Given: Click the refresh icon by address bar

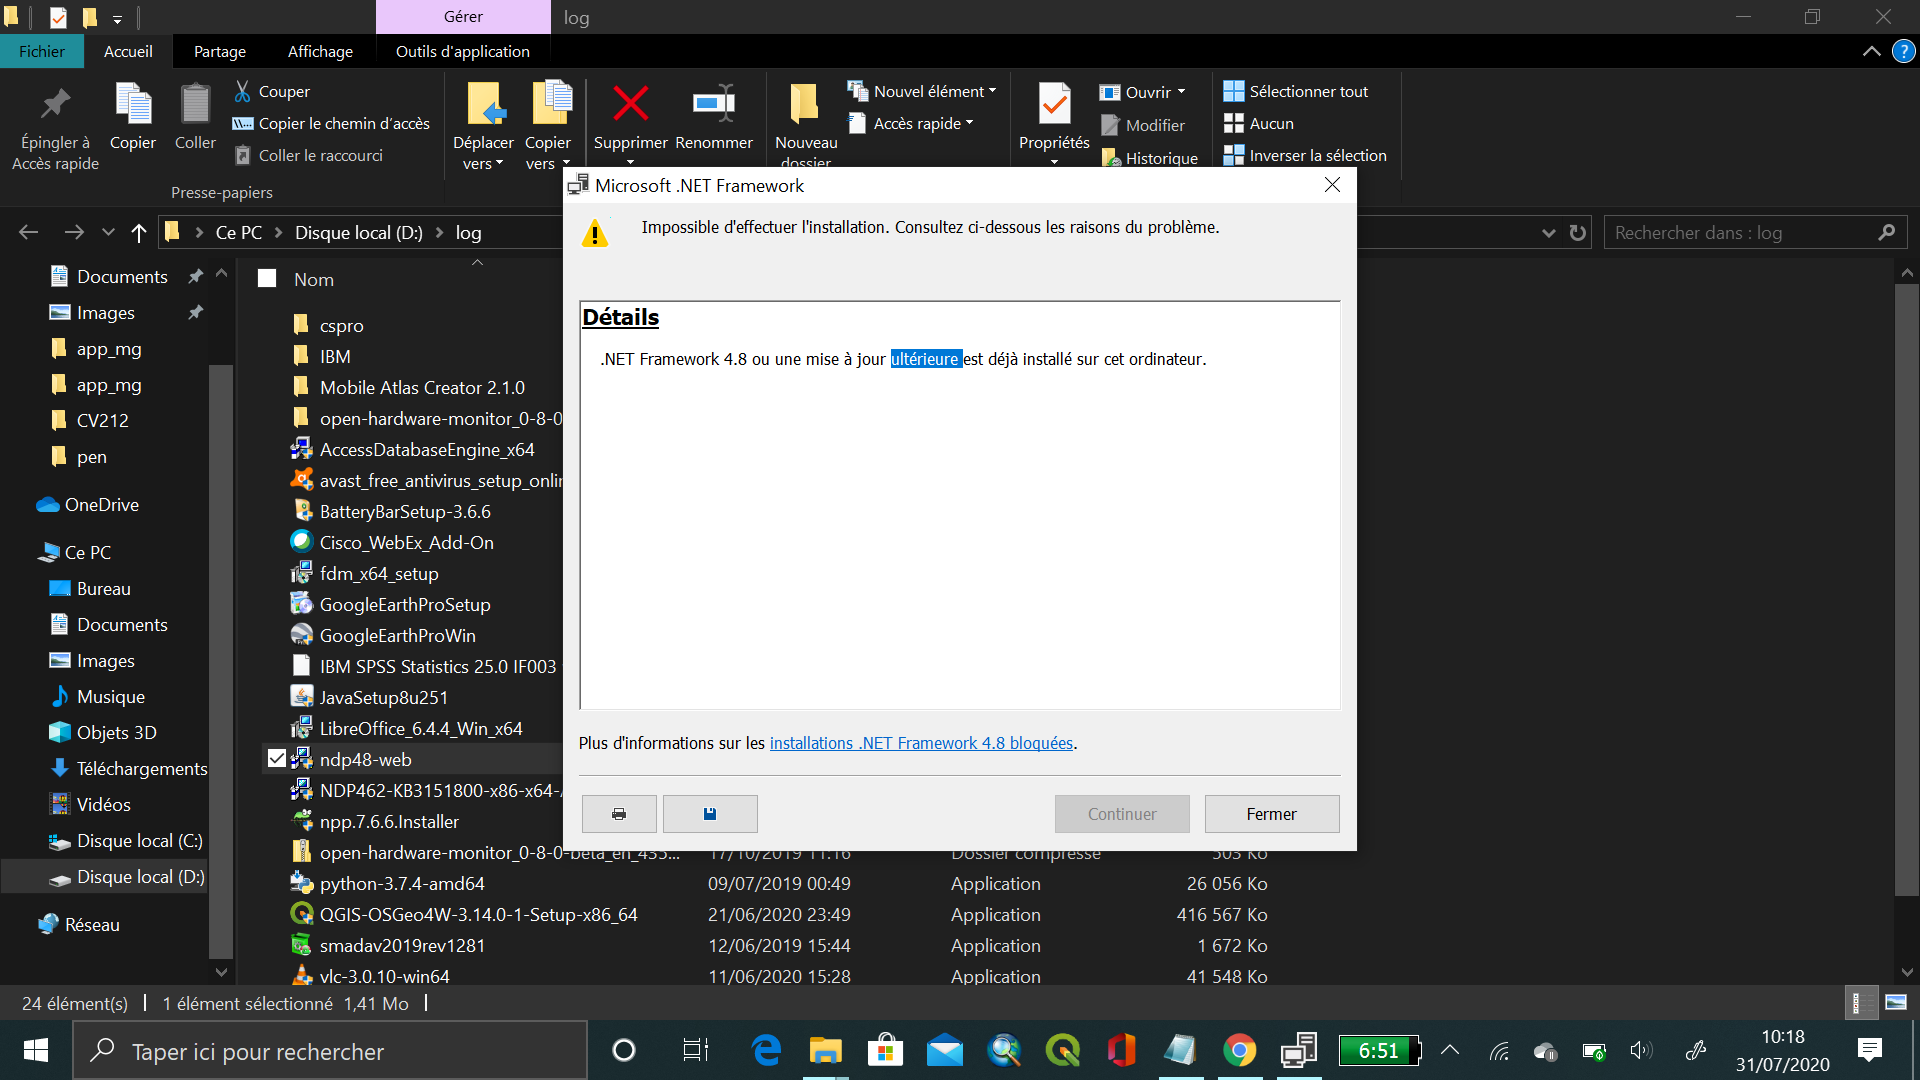Looking at the screenshot, I should tap(1578, 233).
